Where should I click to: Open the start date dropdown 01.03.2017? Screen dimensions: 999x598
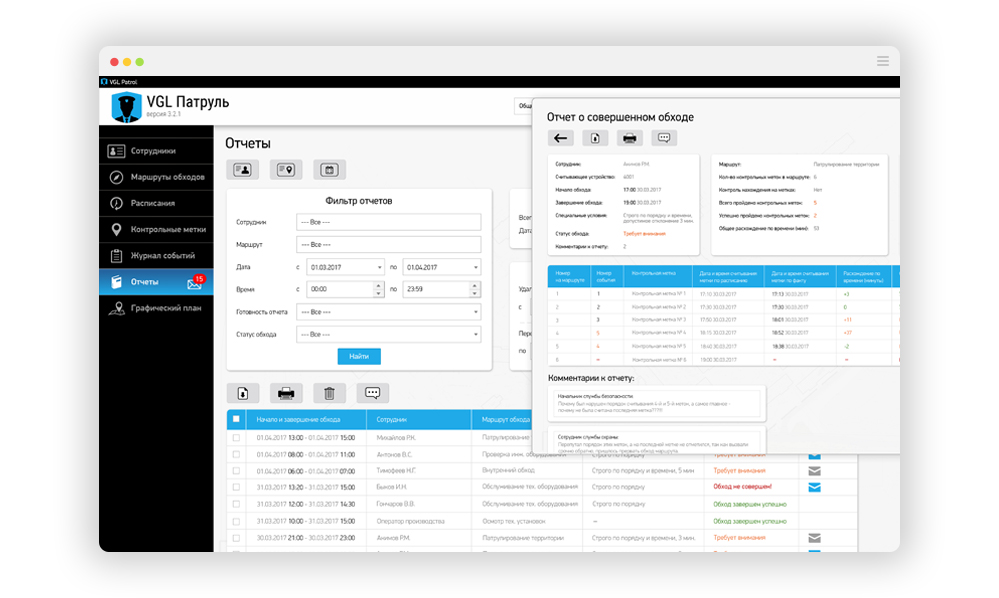point(345,267)
